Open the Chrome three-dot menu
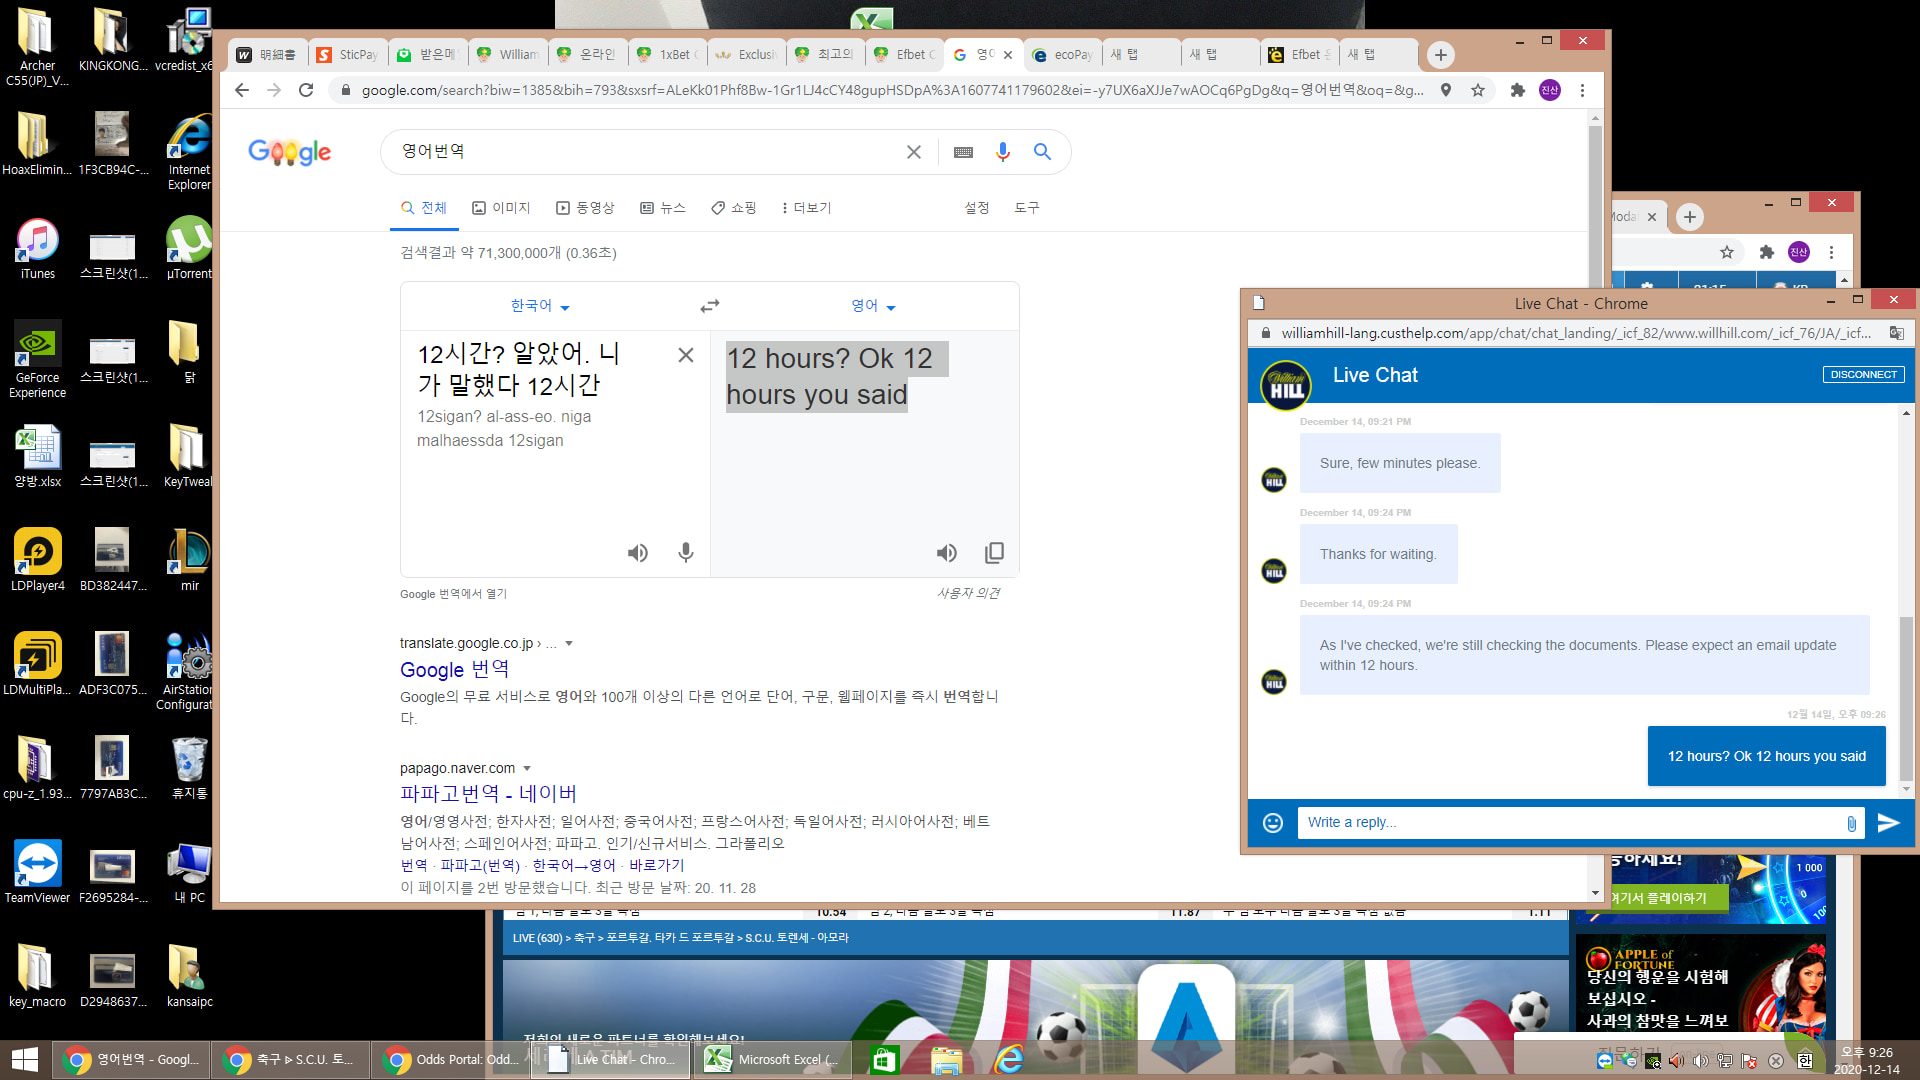 [1582, 90]
